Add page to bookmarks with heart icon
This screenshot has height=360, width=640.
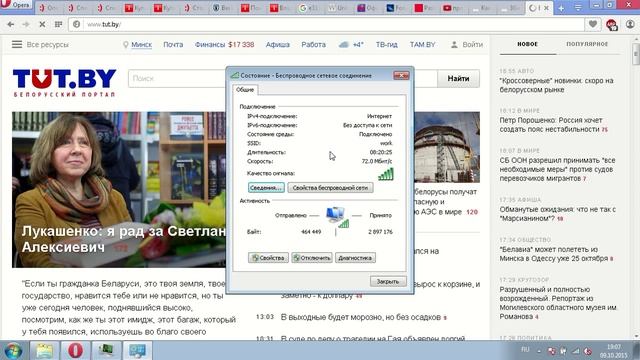tap(593, 24)
